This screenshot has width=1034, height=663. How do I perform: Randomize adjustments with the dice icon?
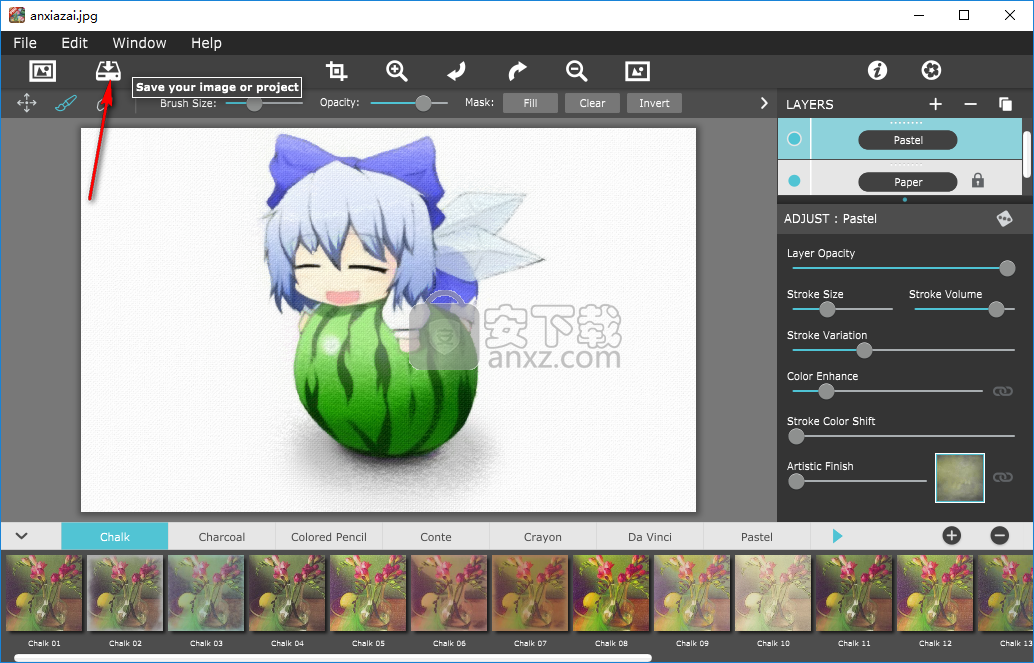(1004, 218)
